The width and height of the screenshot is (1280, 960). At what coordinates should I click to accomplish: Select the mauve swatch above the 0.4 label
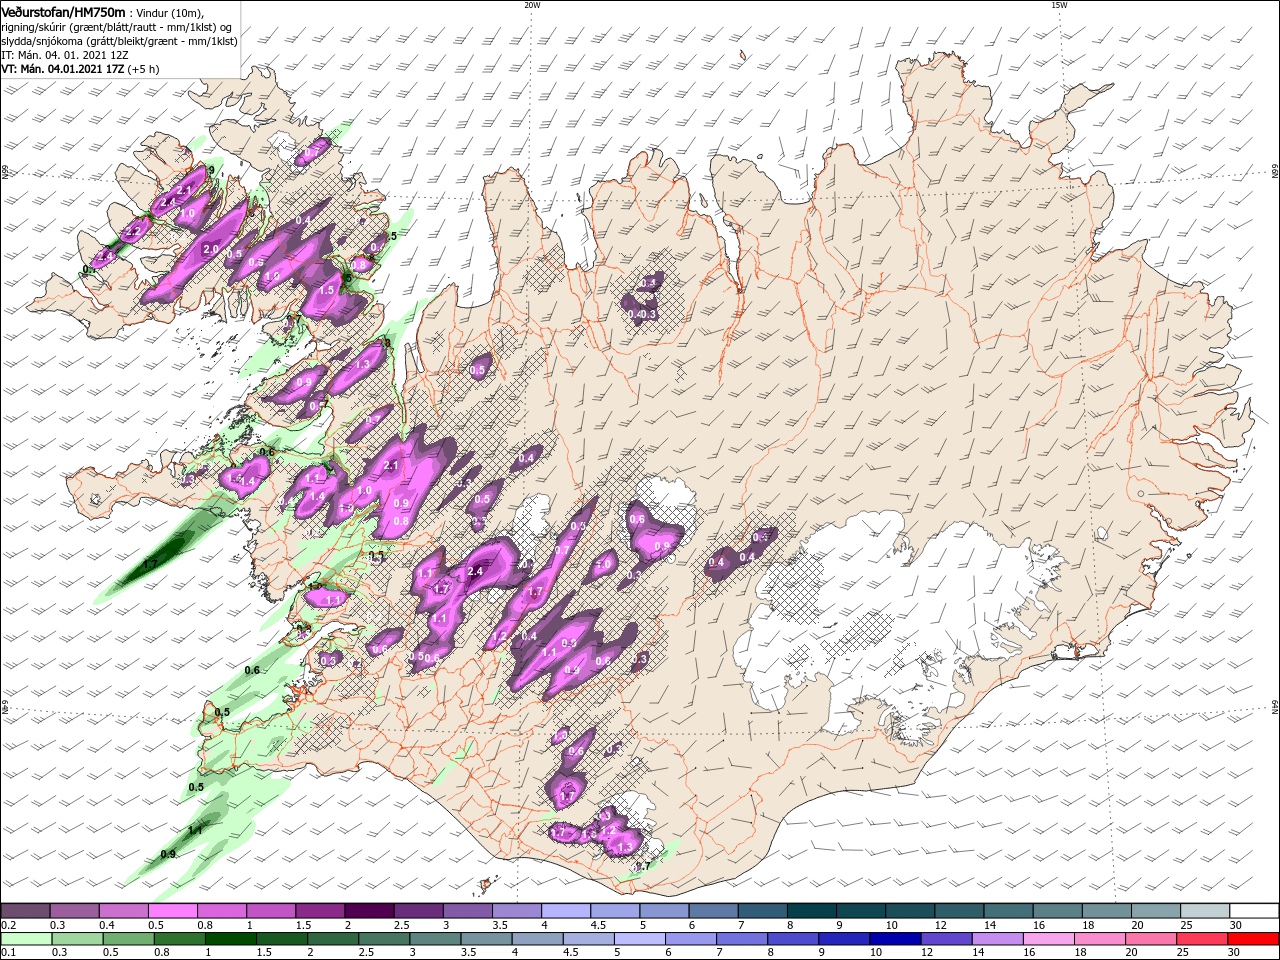124,911
